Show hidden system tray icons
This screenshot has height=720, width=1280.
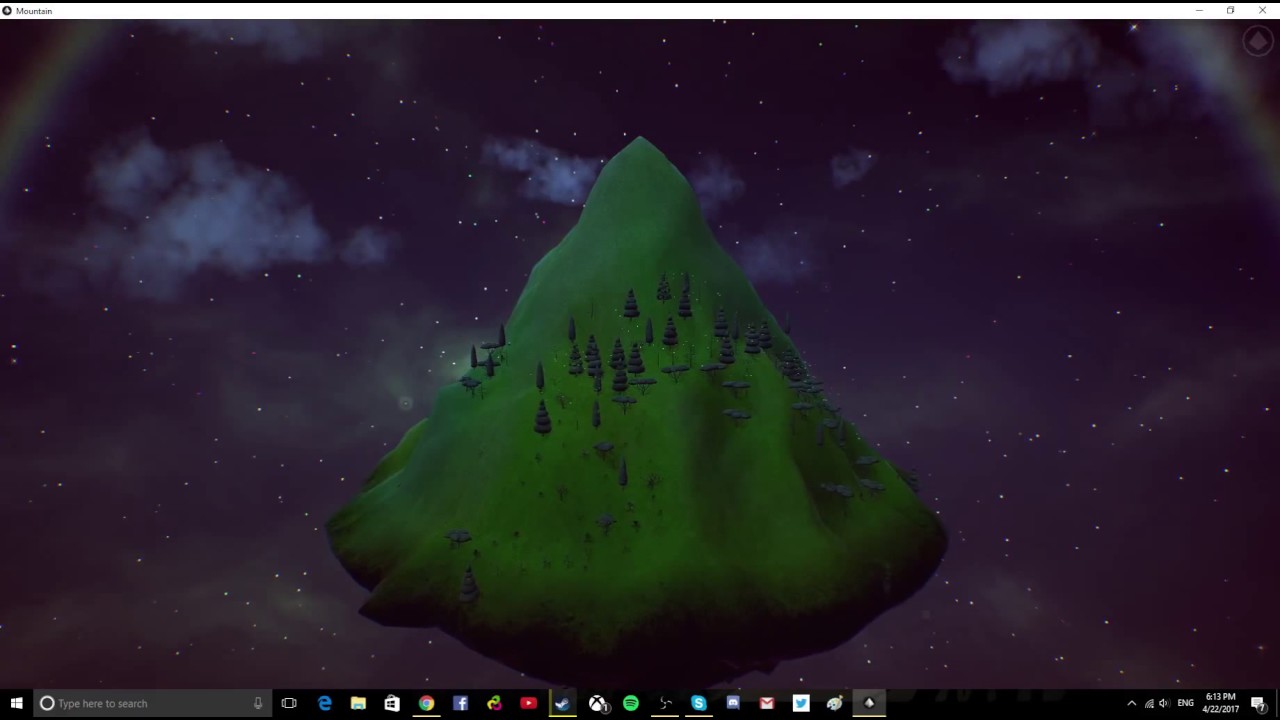tap(1131, 703)
